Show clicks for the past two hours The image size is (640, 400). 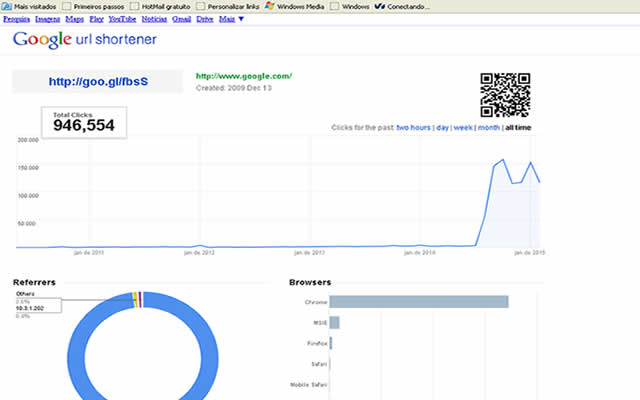point(413,128)
